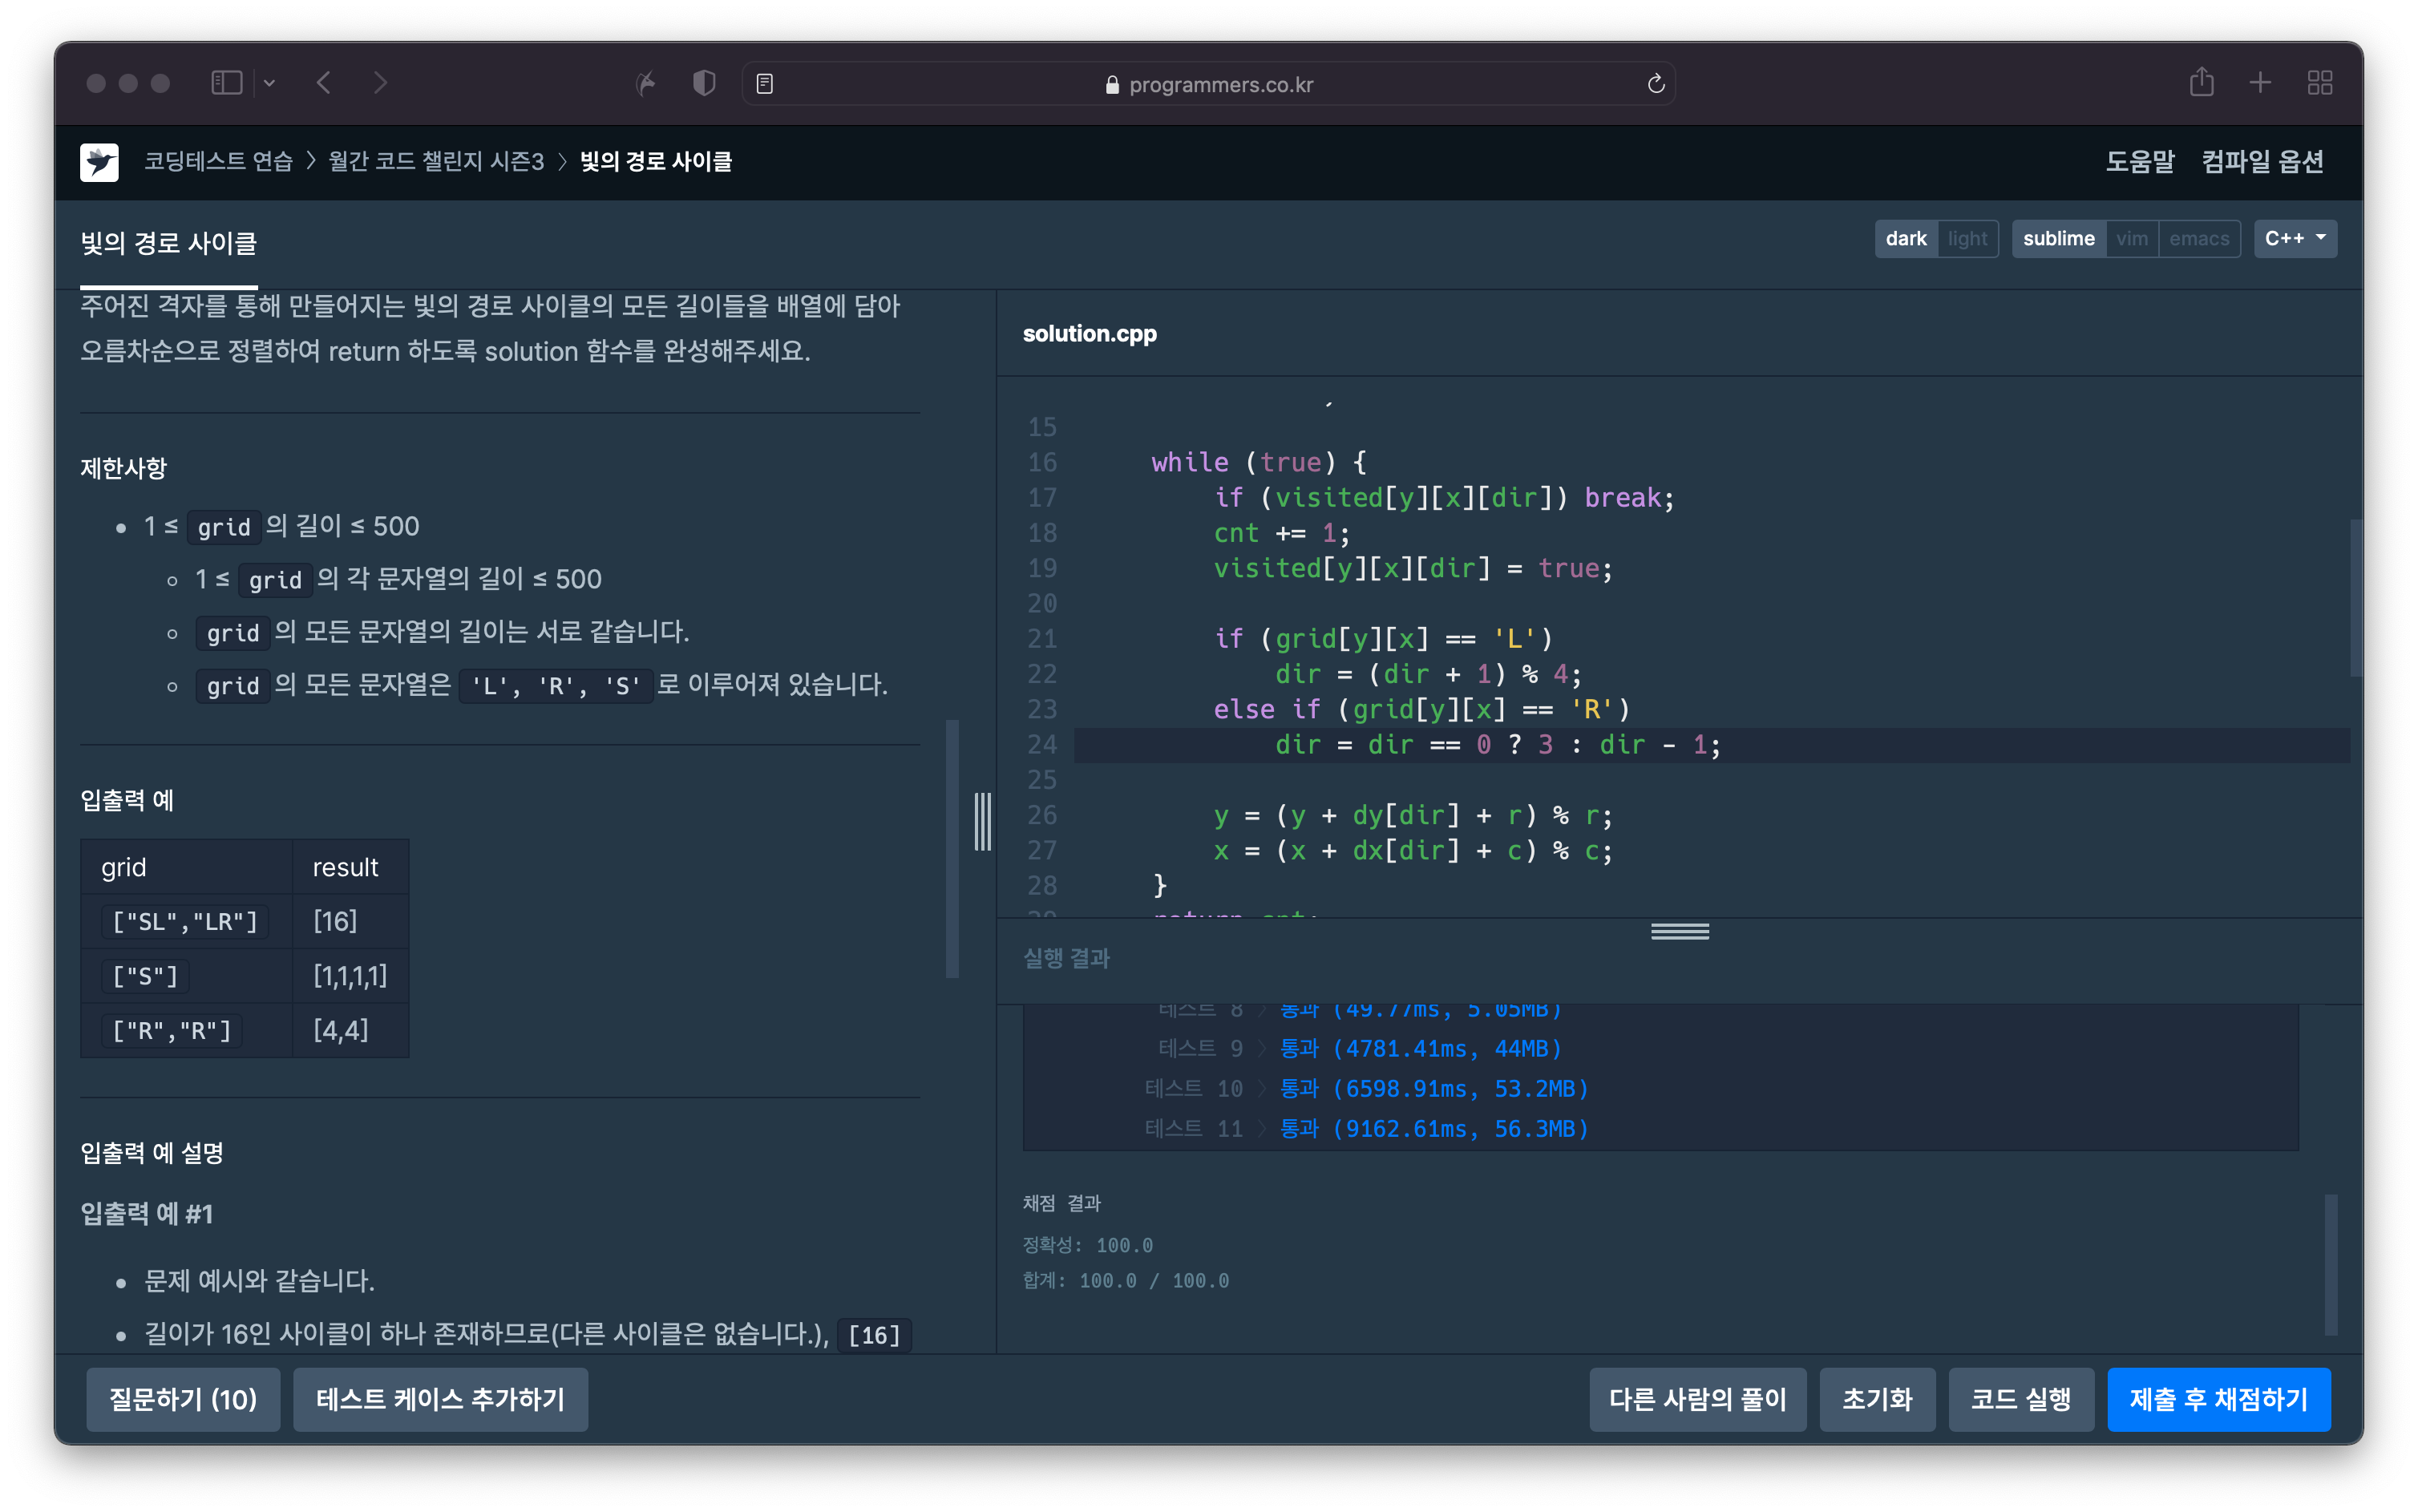The height and width of the screenshot is (1512, 2418).
Task: Click 코드 실행 run button
Action: click(2020, 1399)
